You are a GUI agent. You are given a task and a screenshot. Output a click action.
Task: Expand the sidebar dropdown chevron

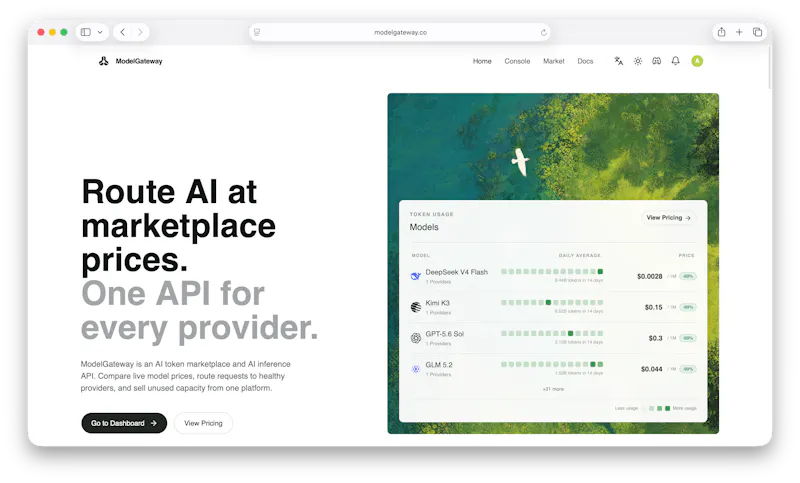coord(100,32)
